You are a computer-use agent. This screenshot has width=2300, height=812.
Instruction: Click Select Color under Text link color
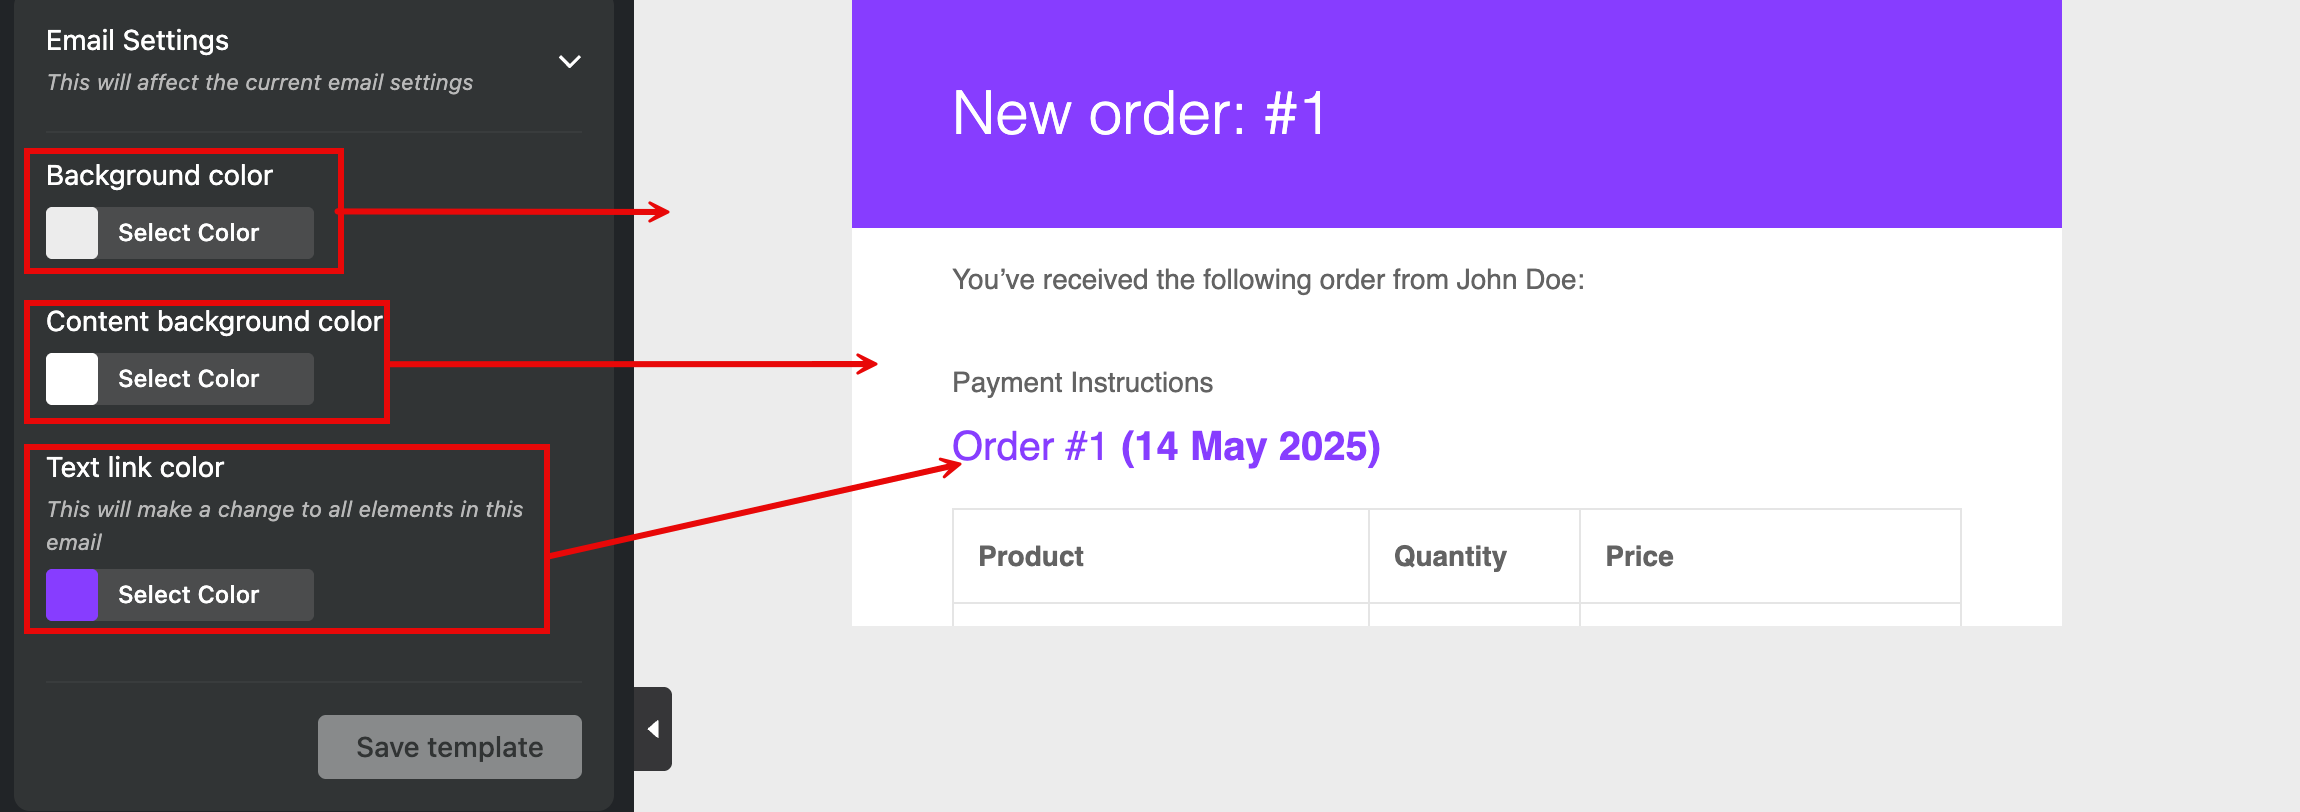click(189, 595)
